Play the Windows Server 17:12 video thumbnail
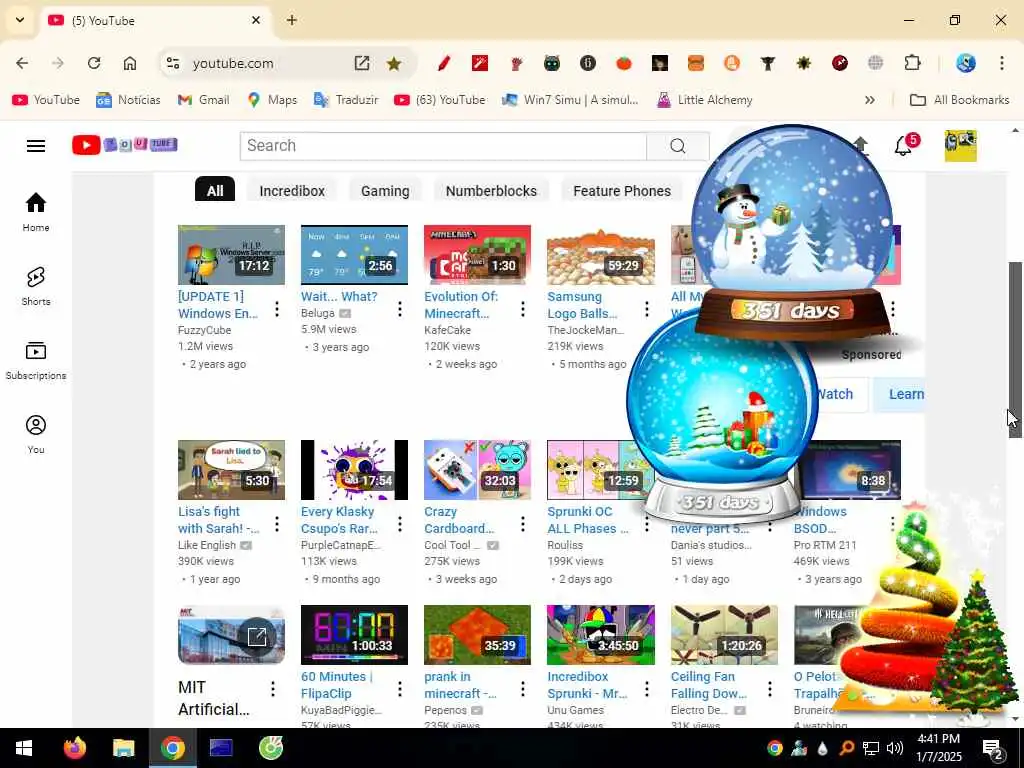 point(231,255)
